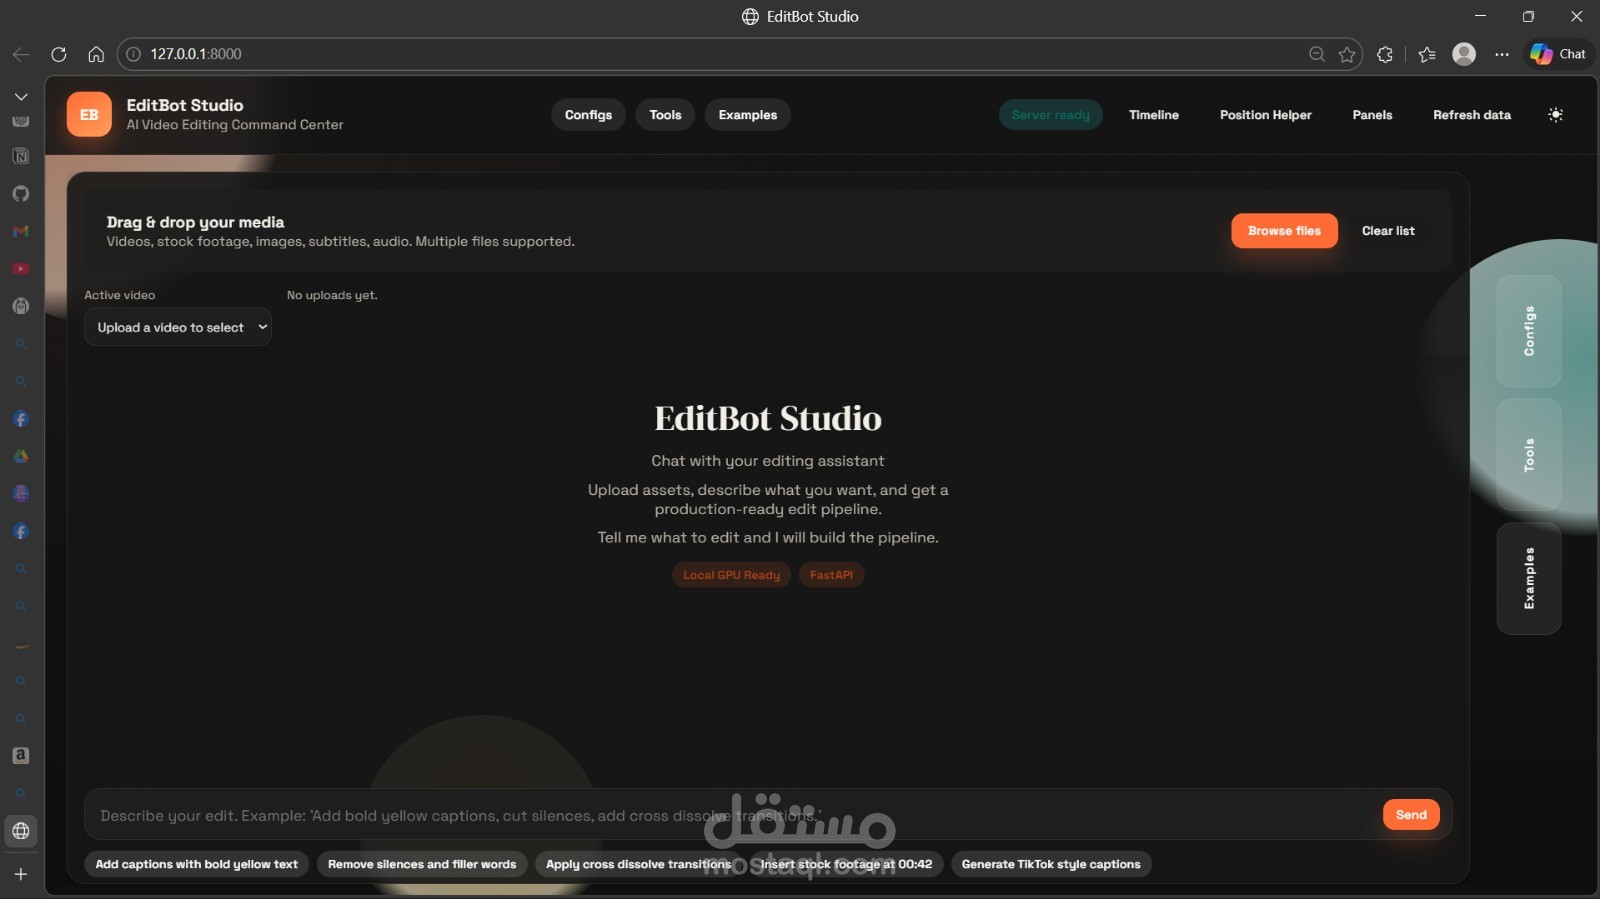Send the edit prompt with Send button
This screenshot has height=899, width=1600.
click(x=1411, y=815)
